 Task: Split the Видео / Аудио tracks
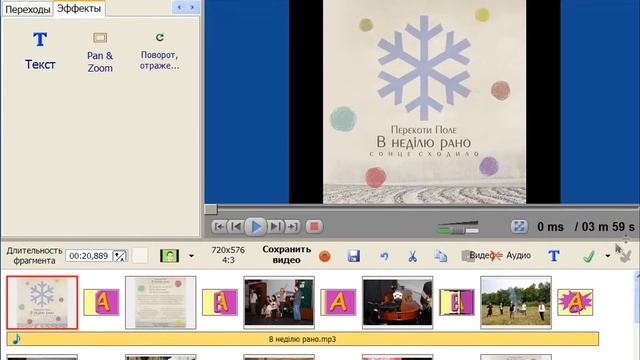pyautogui.click(x=496, y=256)
